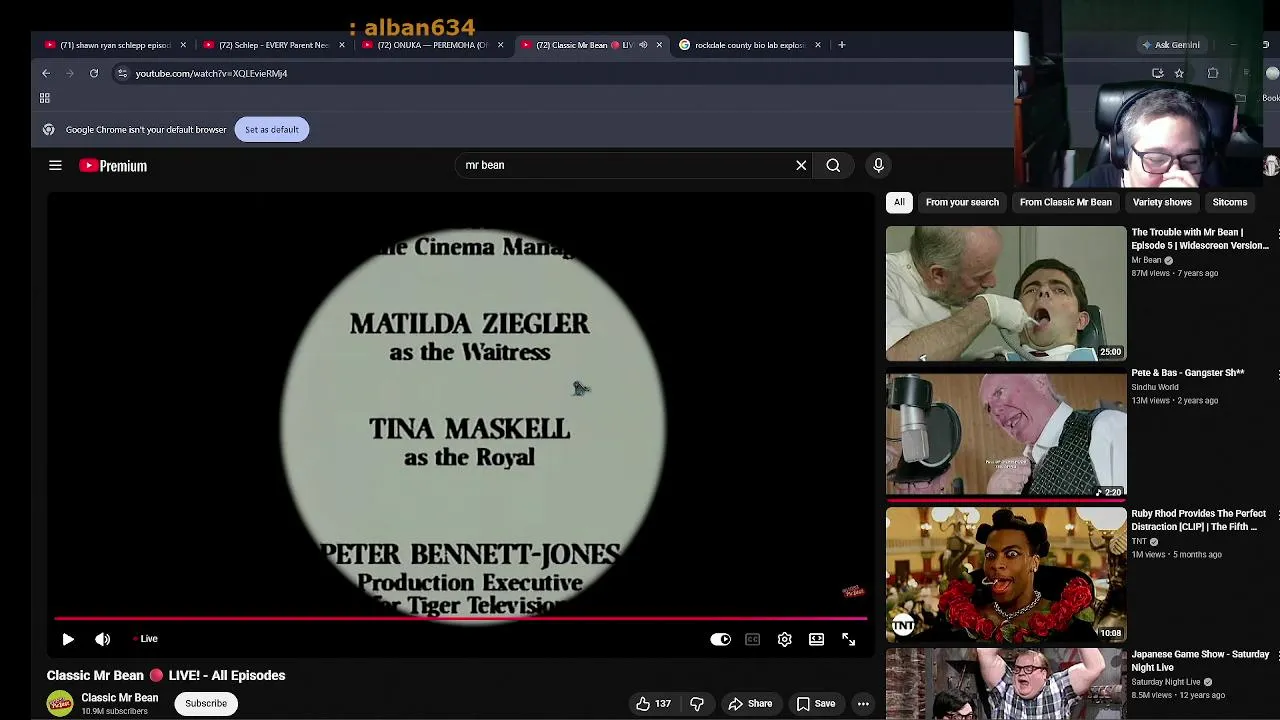
Task: Click 'Japanese Game Show - Saturday' title
Action: click(x=1200, y=661)
